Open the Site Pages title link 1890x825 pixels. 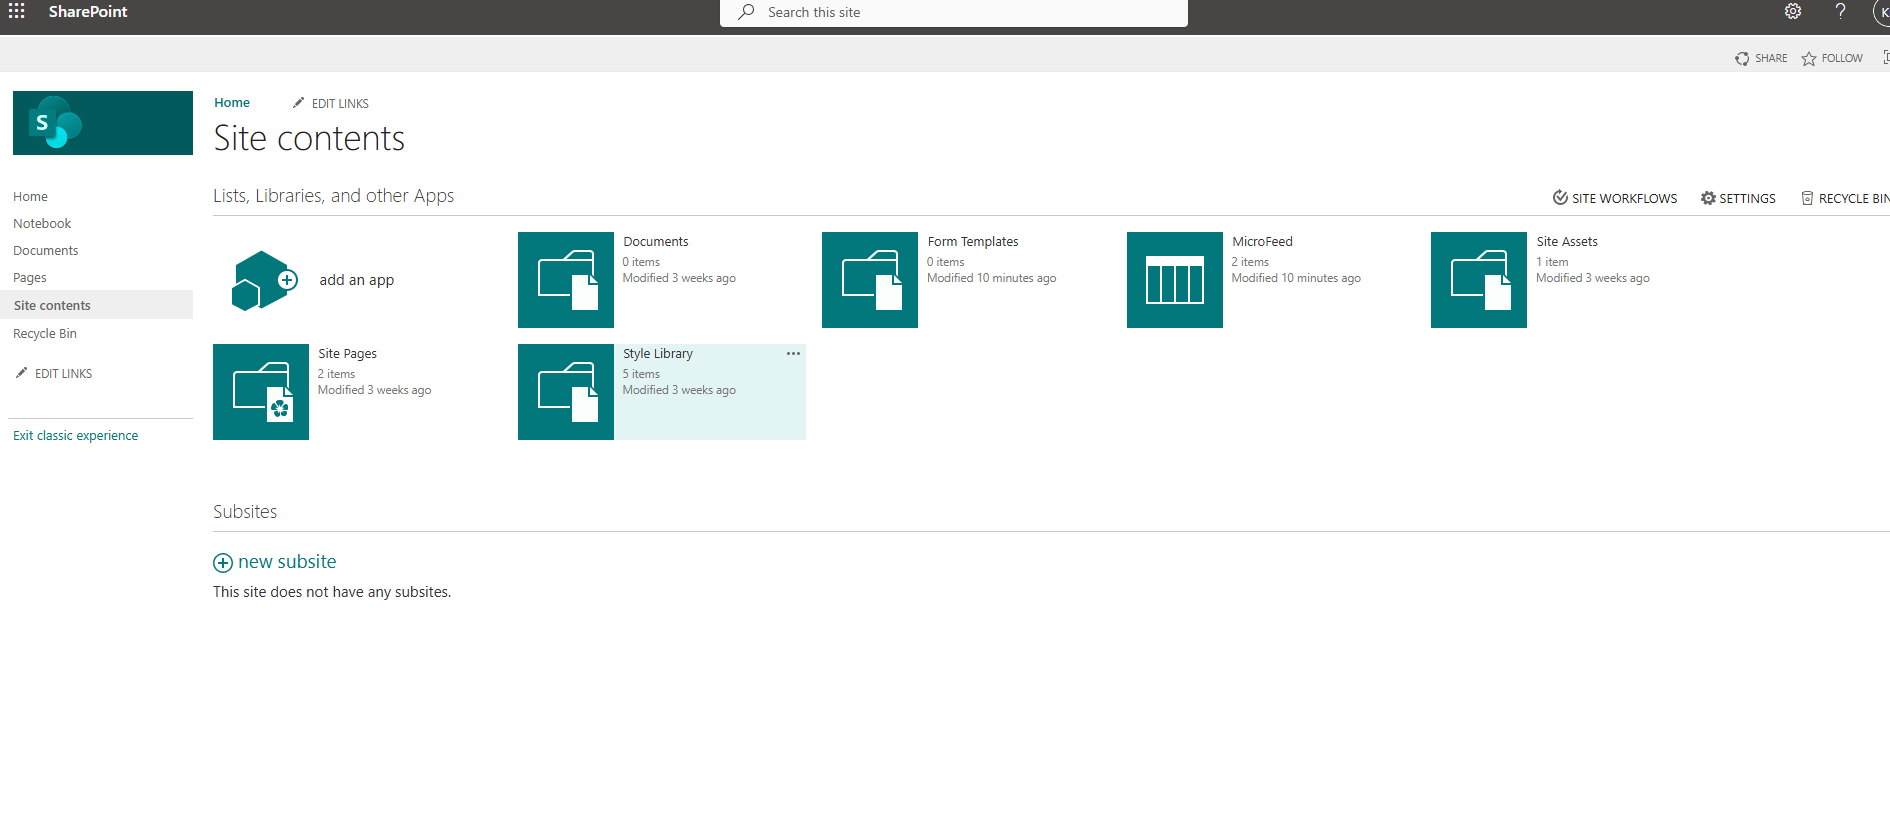pyautogui.click(x=347, y=354)
